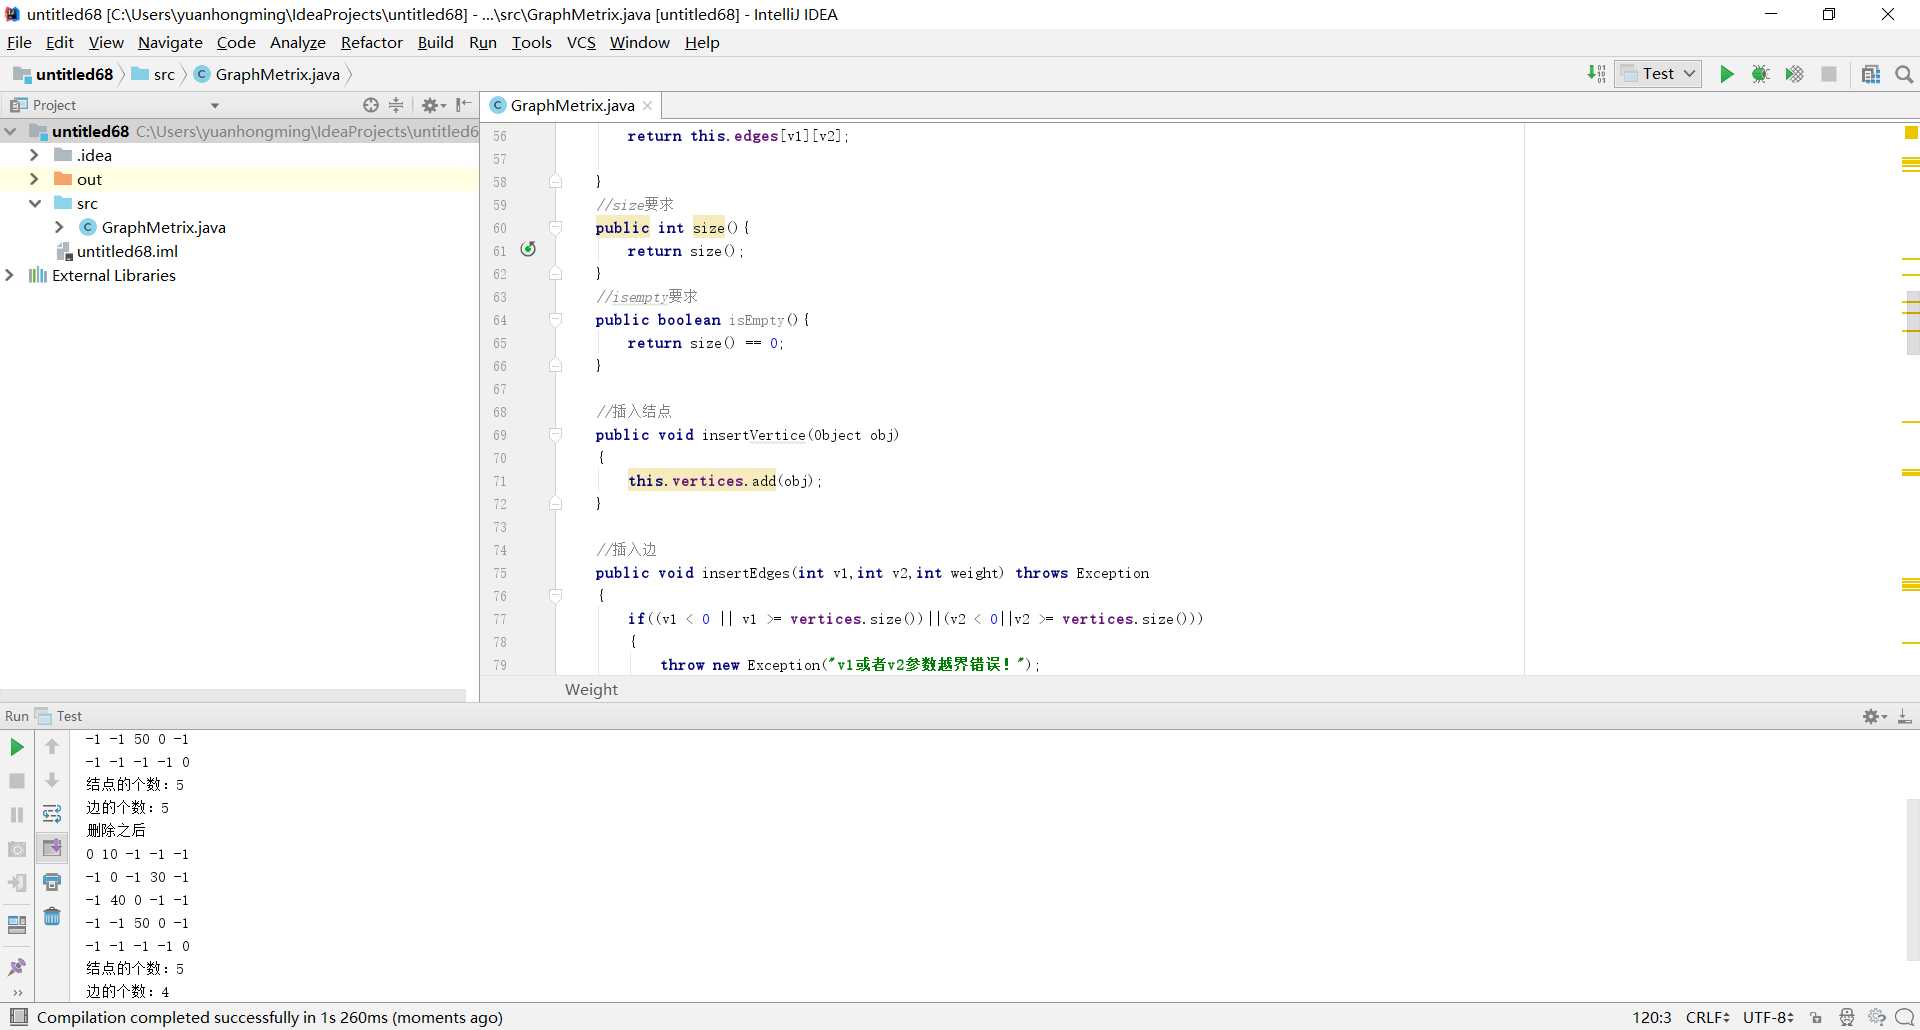
Task: Click UTF-8 encoding in status bar
Action: tap(1768, 1017)
